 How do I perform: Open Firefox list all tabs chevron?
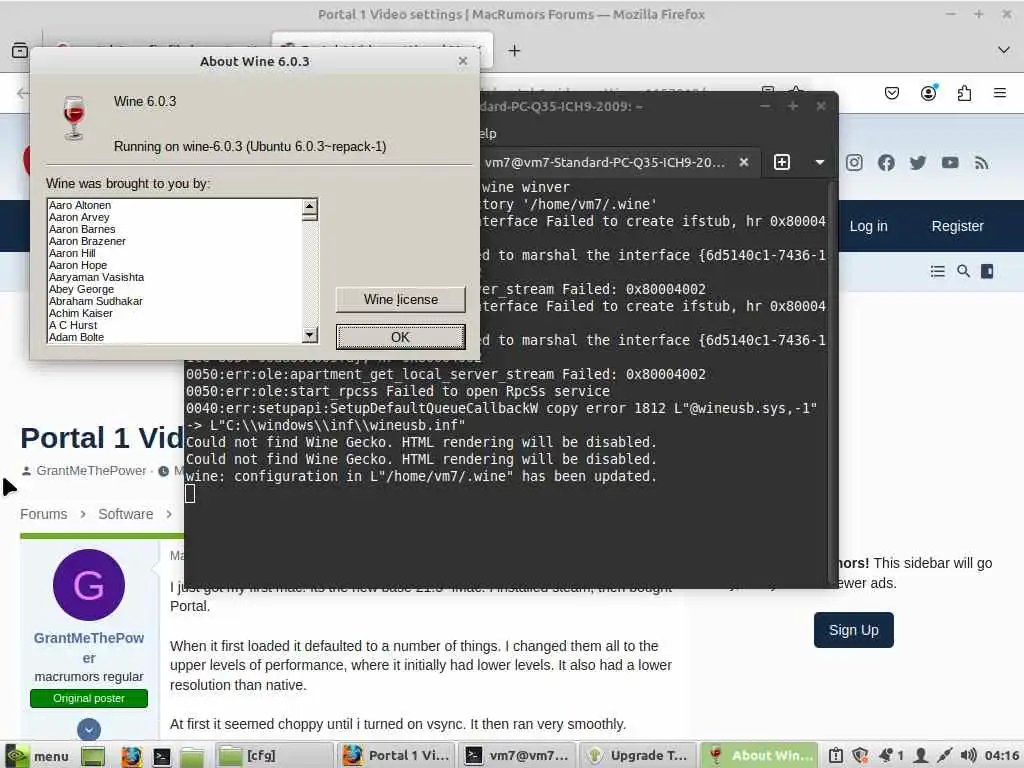pyautogui.click(x=1003, y=50)
